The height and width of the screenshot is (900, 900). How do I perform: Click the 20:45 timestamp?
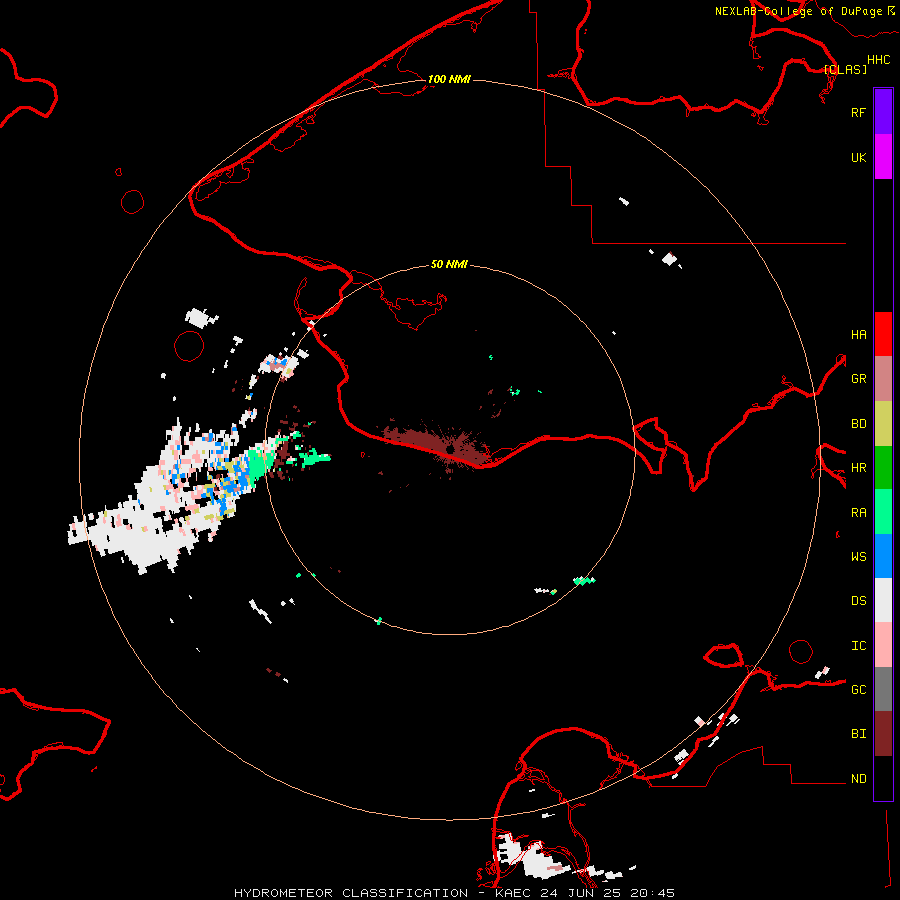point(653,893)
